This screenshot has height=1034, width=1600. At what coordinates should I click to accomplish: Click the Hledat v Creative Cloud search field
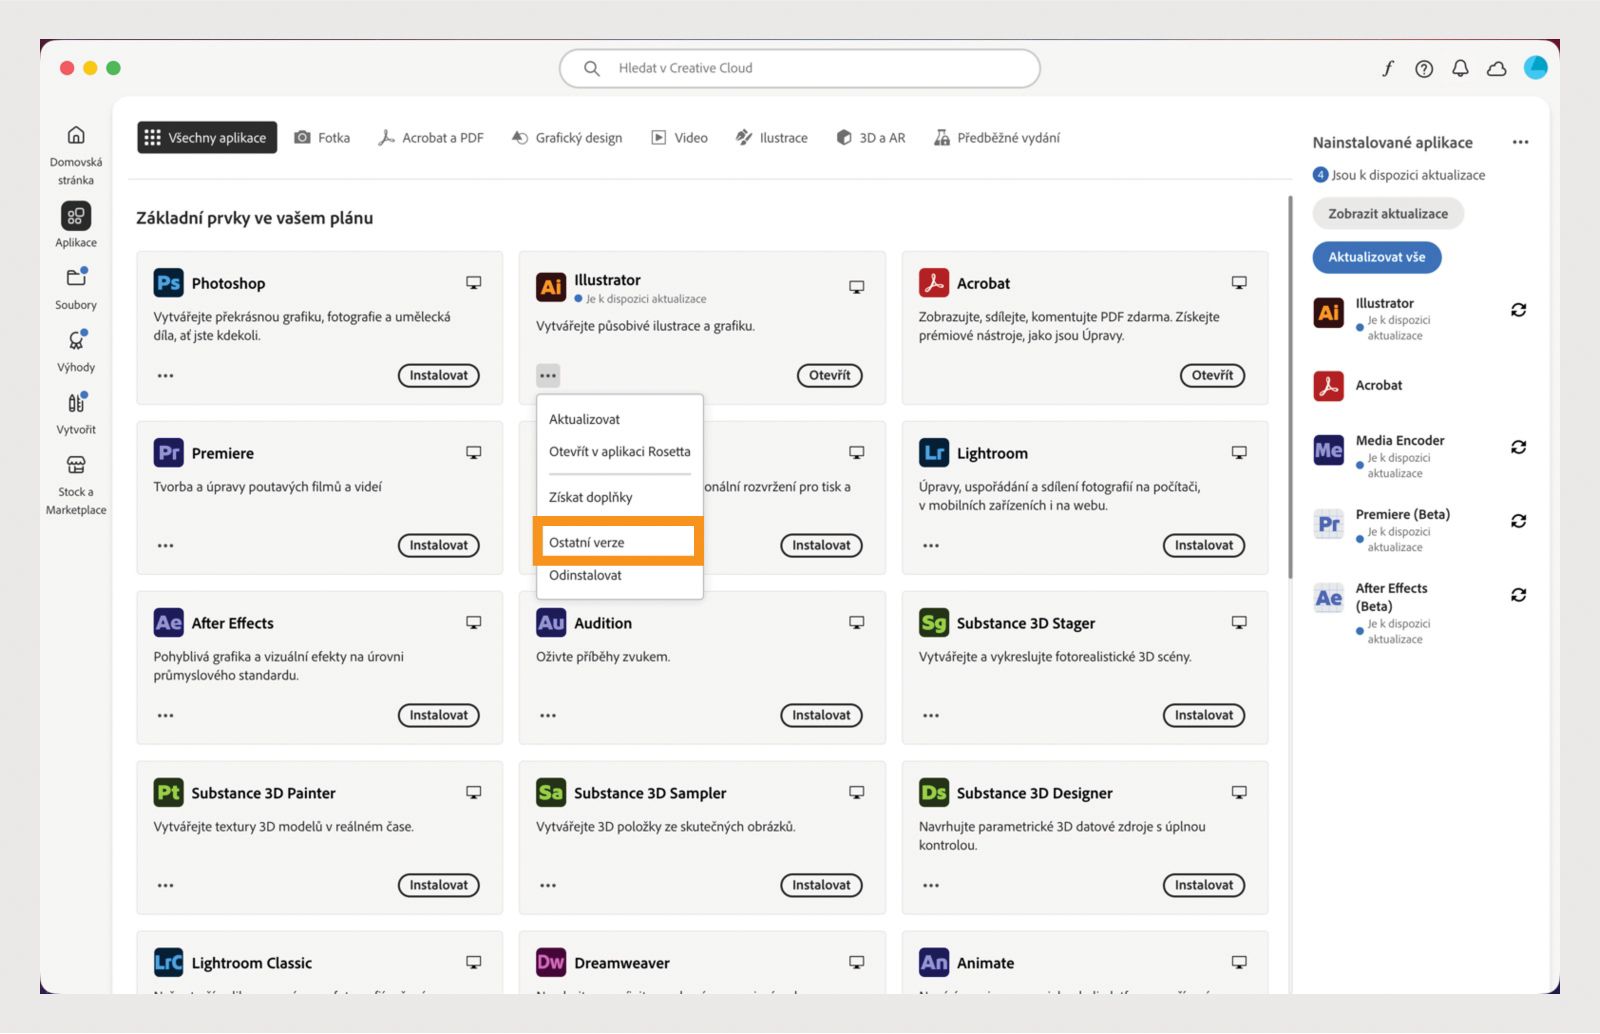(800, 68)
